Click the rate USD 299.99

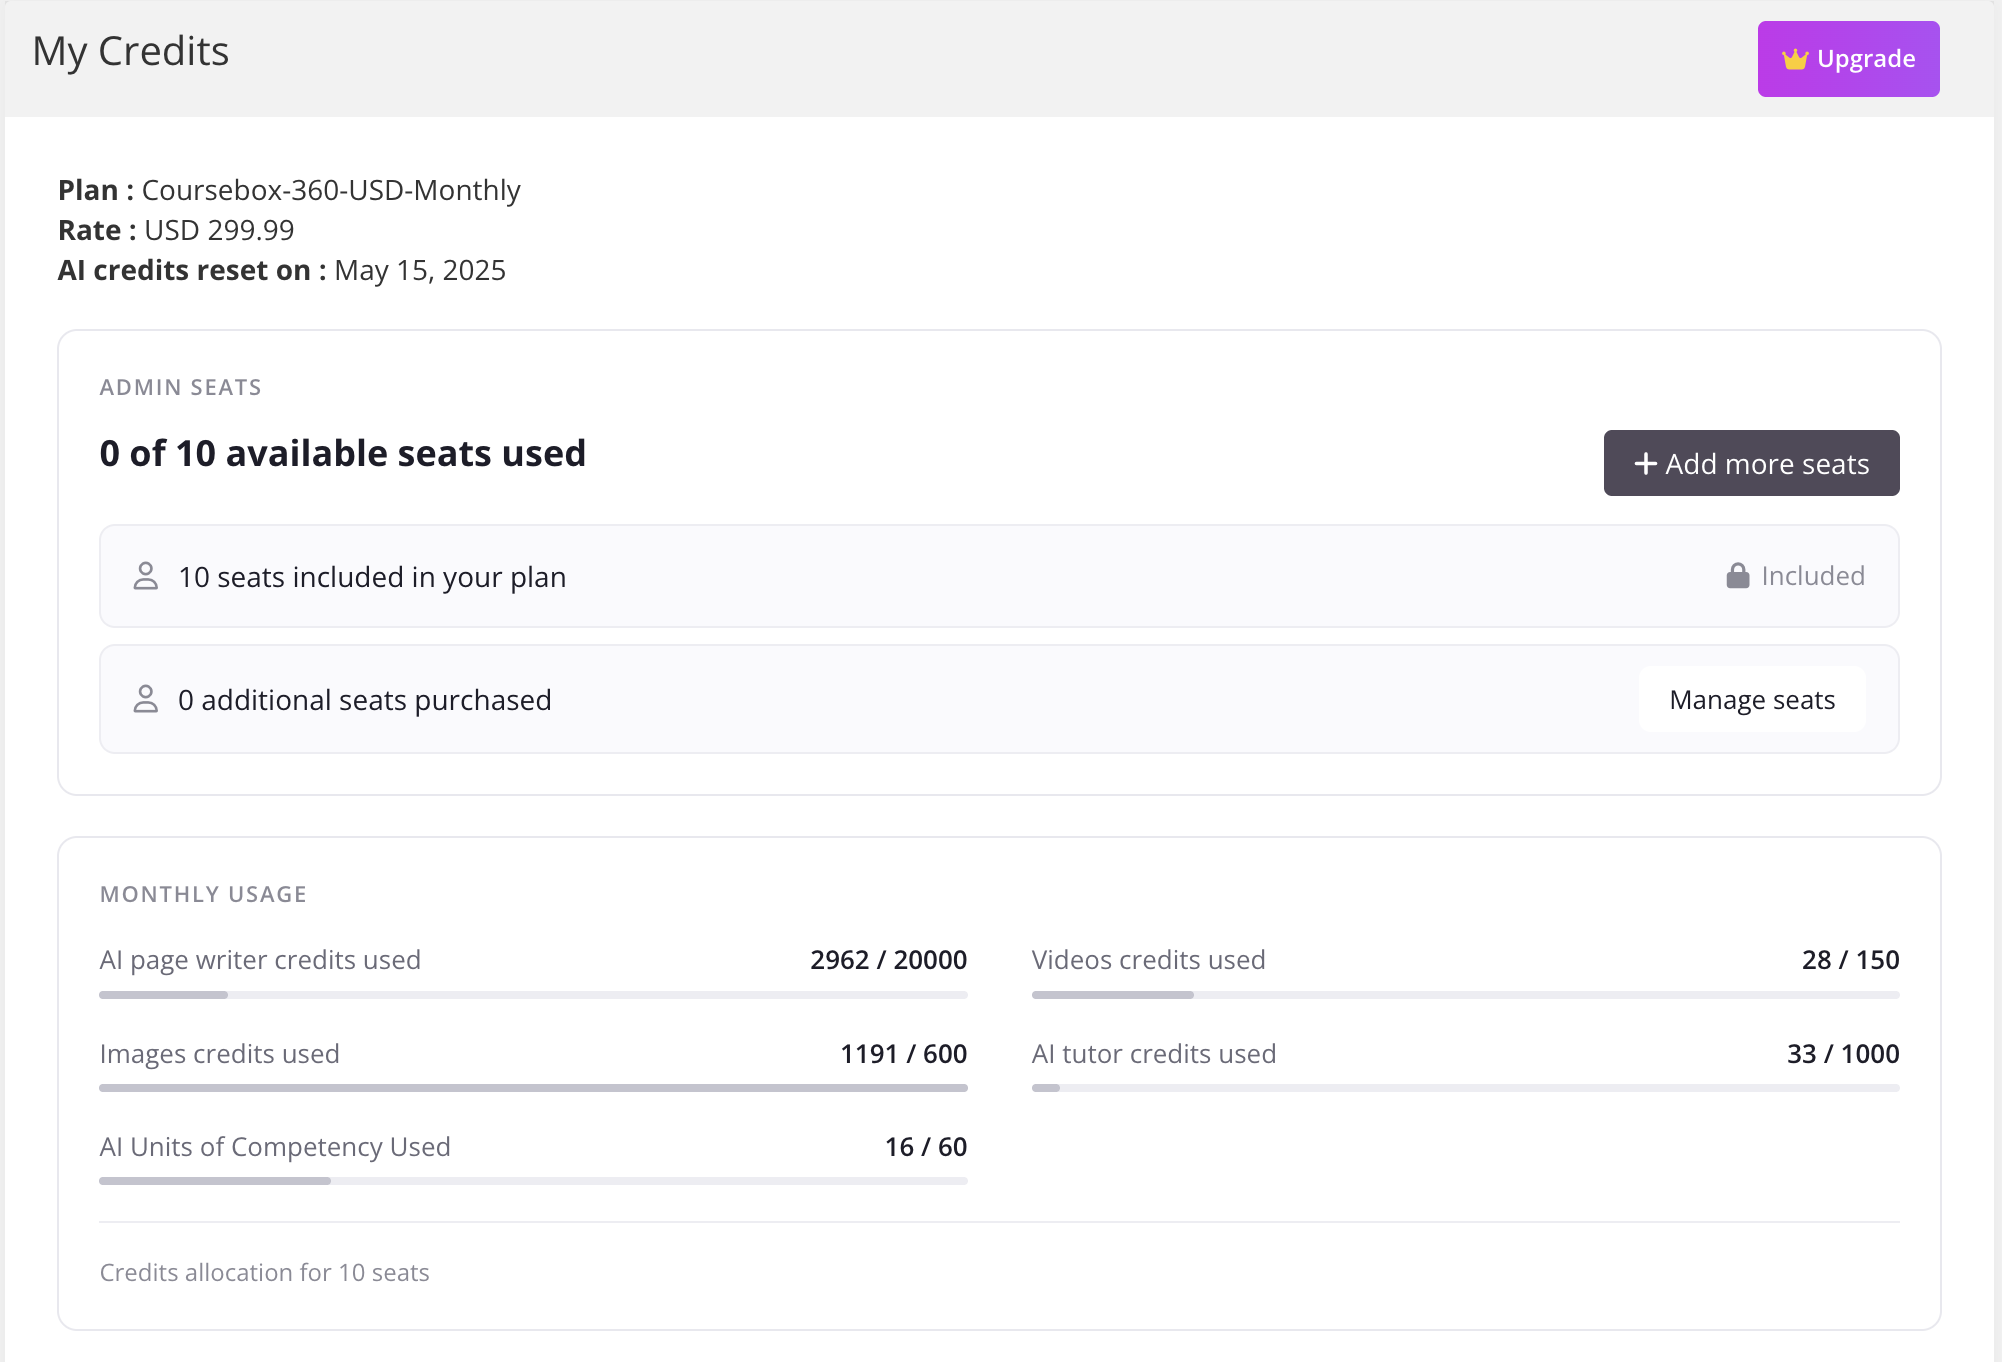tap(219, 230)
